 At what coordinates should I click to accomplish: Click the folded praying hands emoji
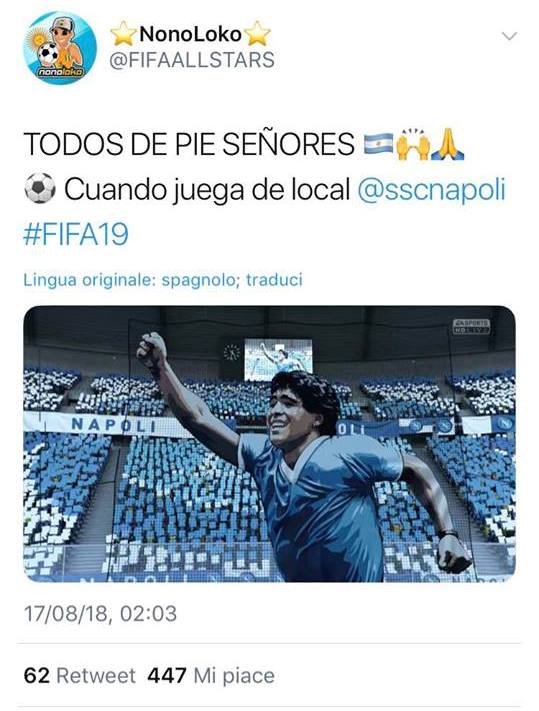(x=448, y=143)
